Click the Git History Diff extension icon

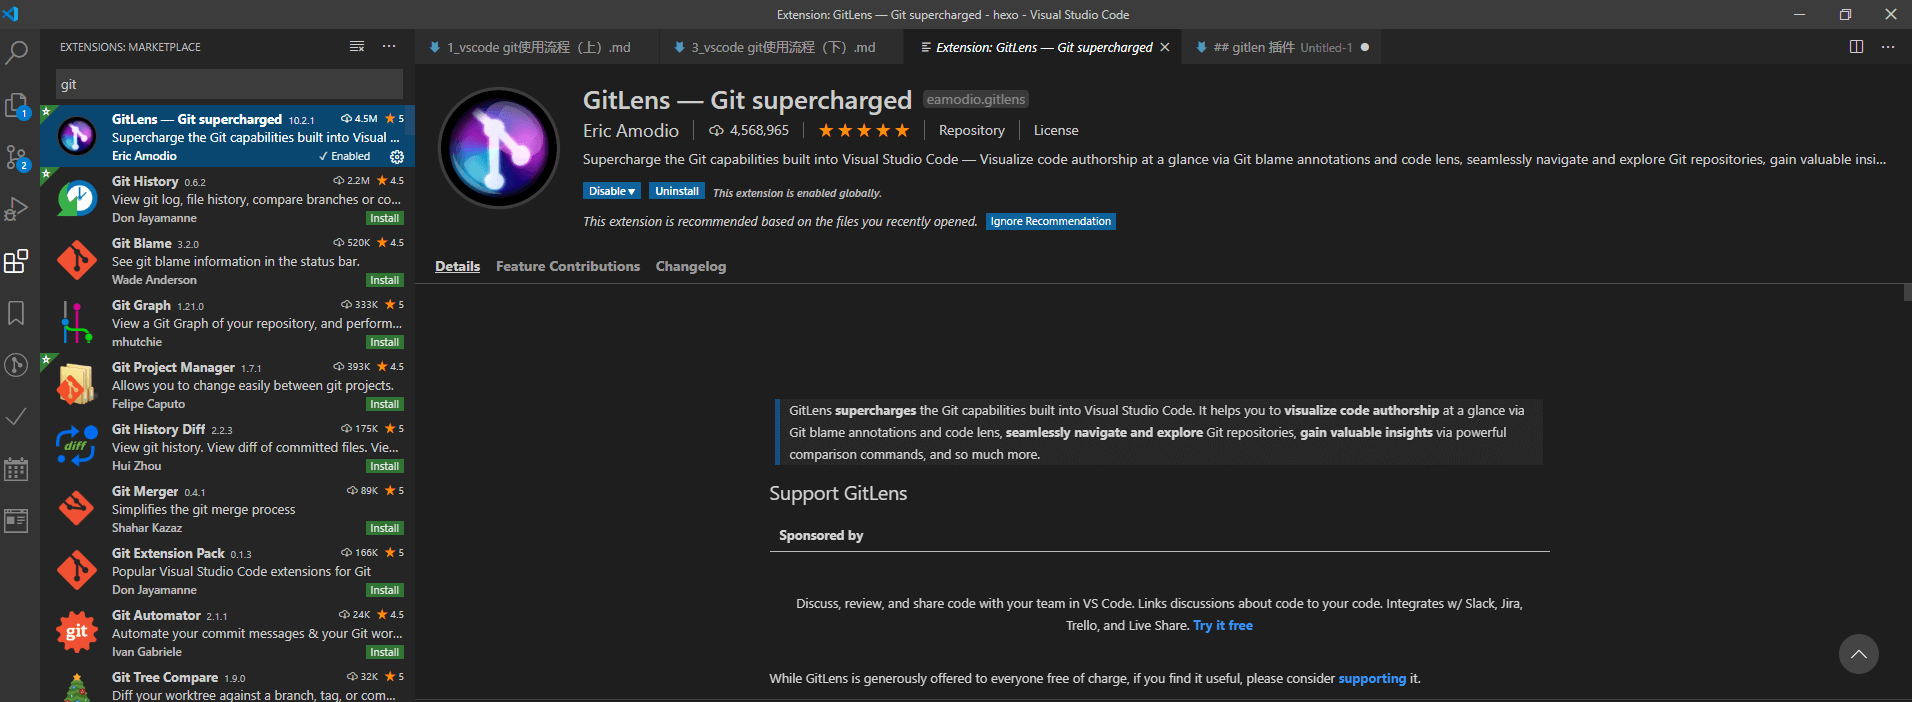pyautogui.click(x=77, y=447)
